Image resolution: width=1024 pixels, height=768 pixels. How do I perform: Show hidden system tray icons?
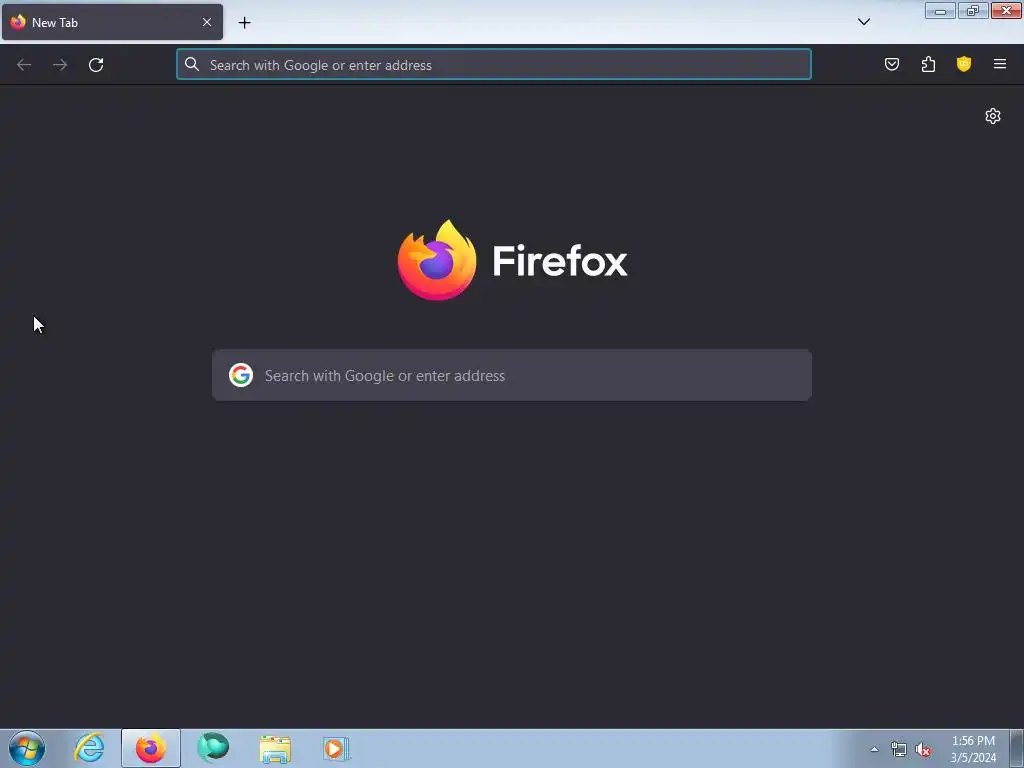pos(874,749)
